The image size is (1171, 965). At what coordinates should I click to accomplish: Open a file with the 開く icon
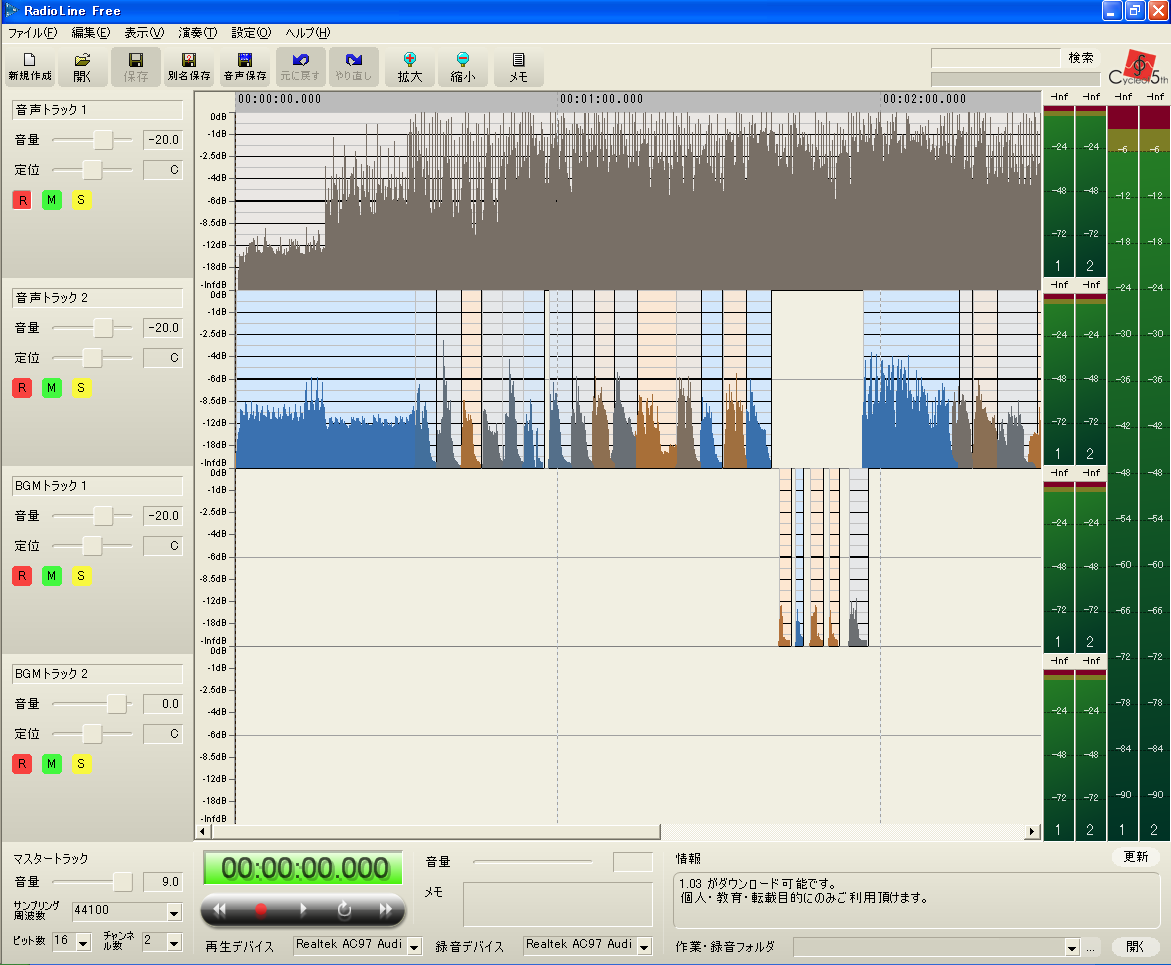(82, 66)
